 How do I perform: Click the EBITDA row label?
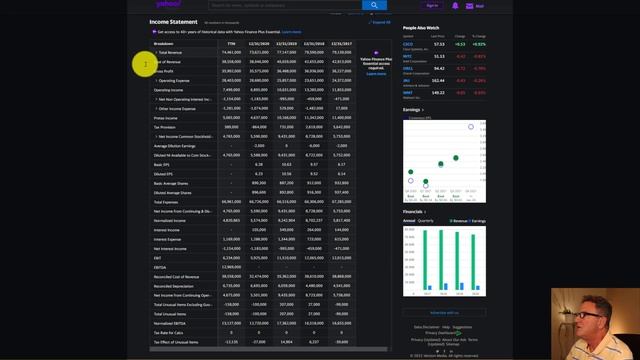[160, 267]
